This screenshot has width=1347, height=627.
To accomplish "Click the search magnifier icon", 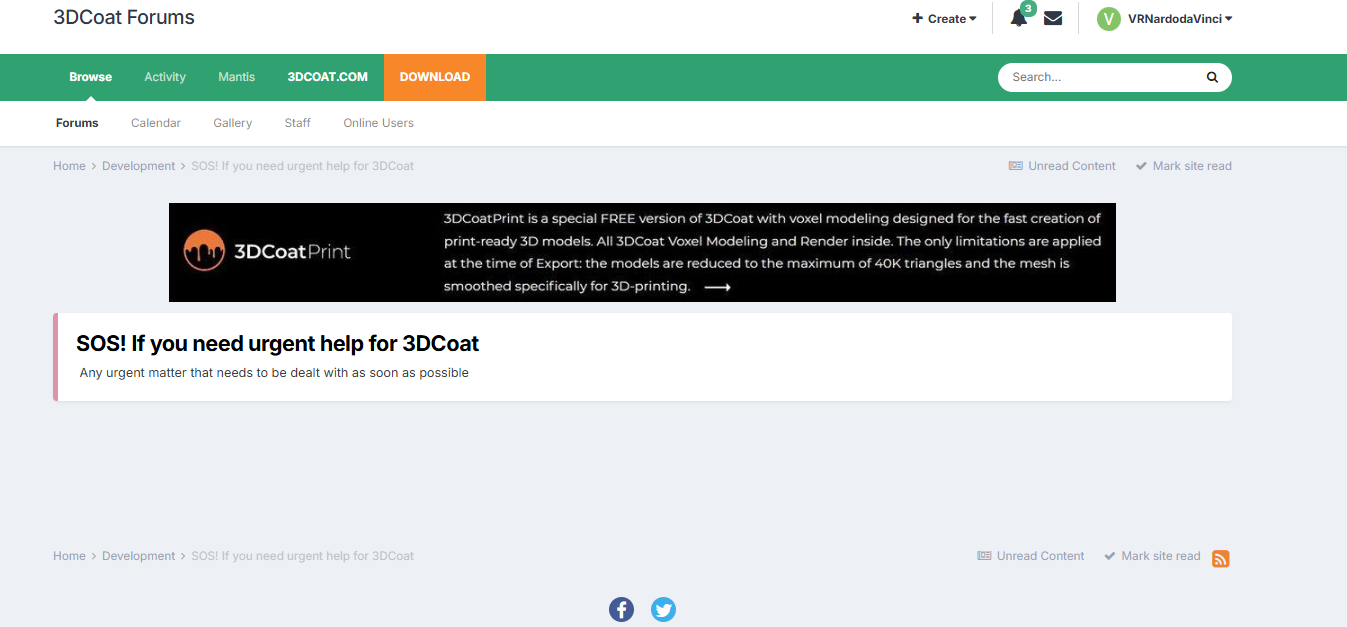I will coord(1212,77).
